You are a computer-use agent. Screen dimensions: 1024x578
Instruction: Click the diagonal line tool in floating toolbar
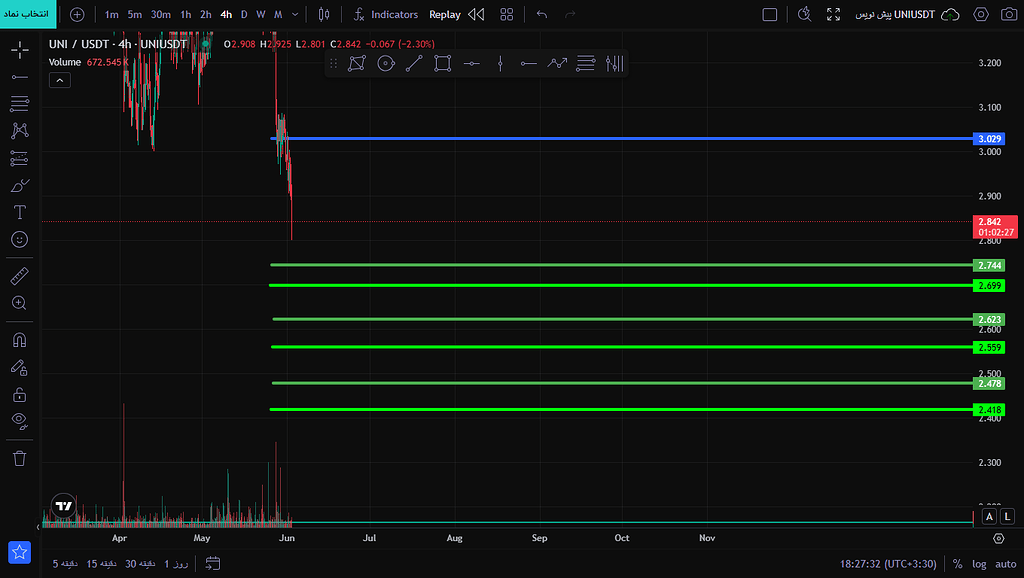(x=414, y=63)
